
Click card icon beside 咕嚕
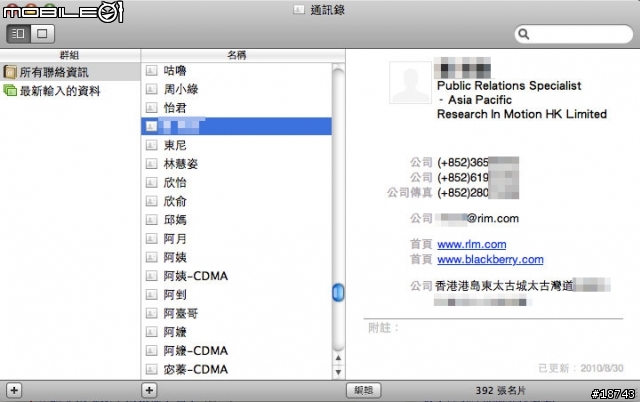[x=151, y=71]
